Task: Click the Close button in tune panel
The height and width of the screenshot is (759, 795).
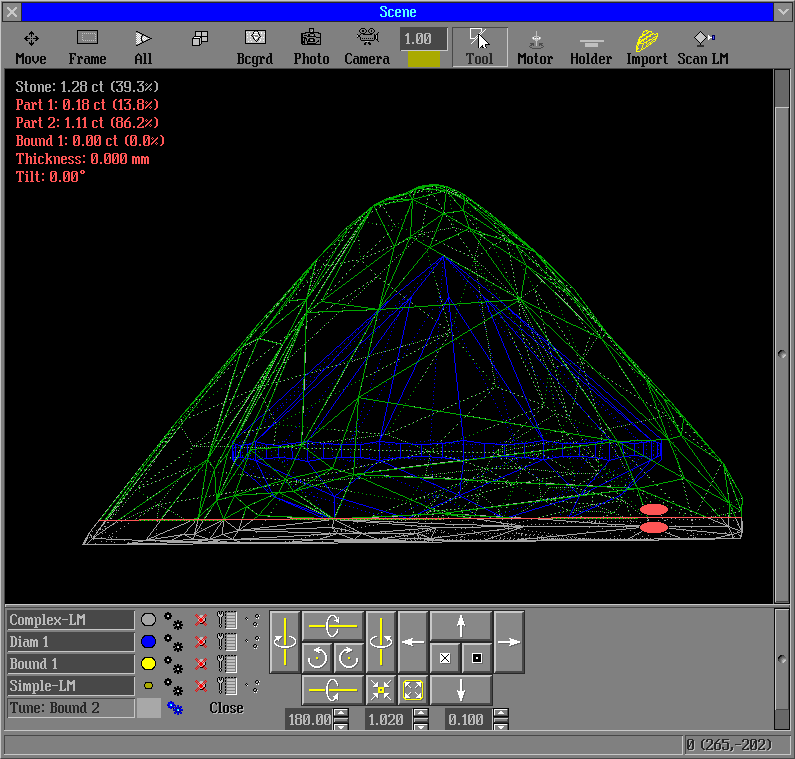Action: coord(226,708)
